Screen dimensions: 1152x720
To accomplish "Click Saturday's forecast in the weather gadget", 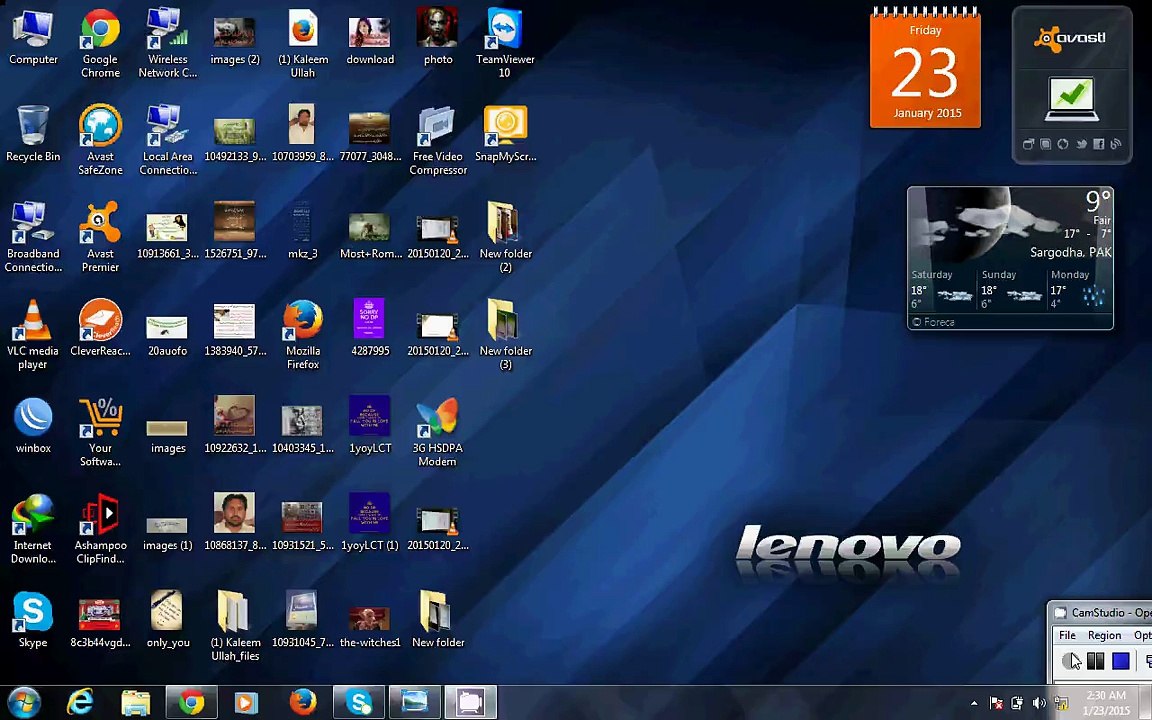I will 943,289.
